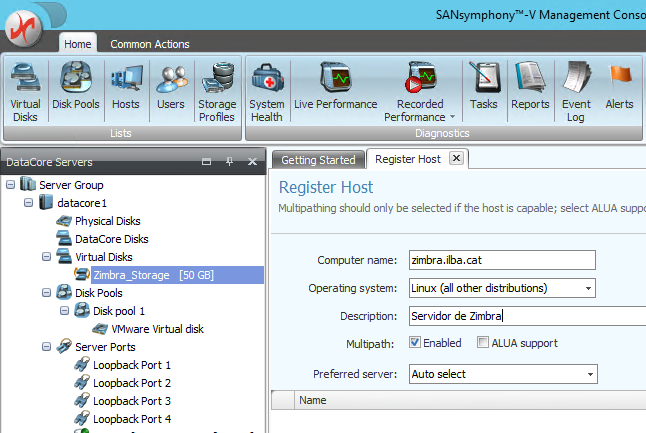Enable the ALUA support checkbox
Viewport: 646px width, 433px height.
pyautogui.click(x=482, y=342)
